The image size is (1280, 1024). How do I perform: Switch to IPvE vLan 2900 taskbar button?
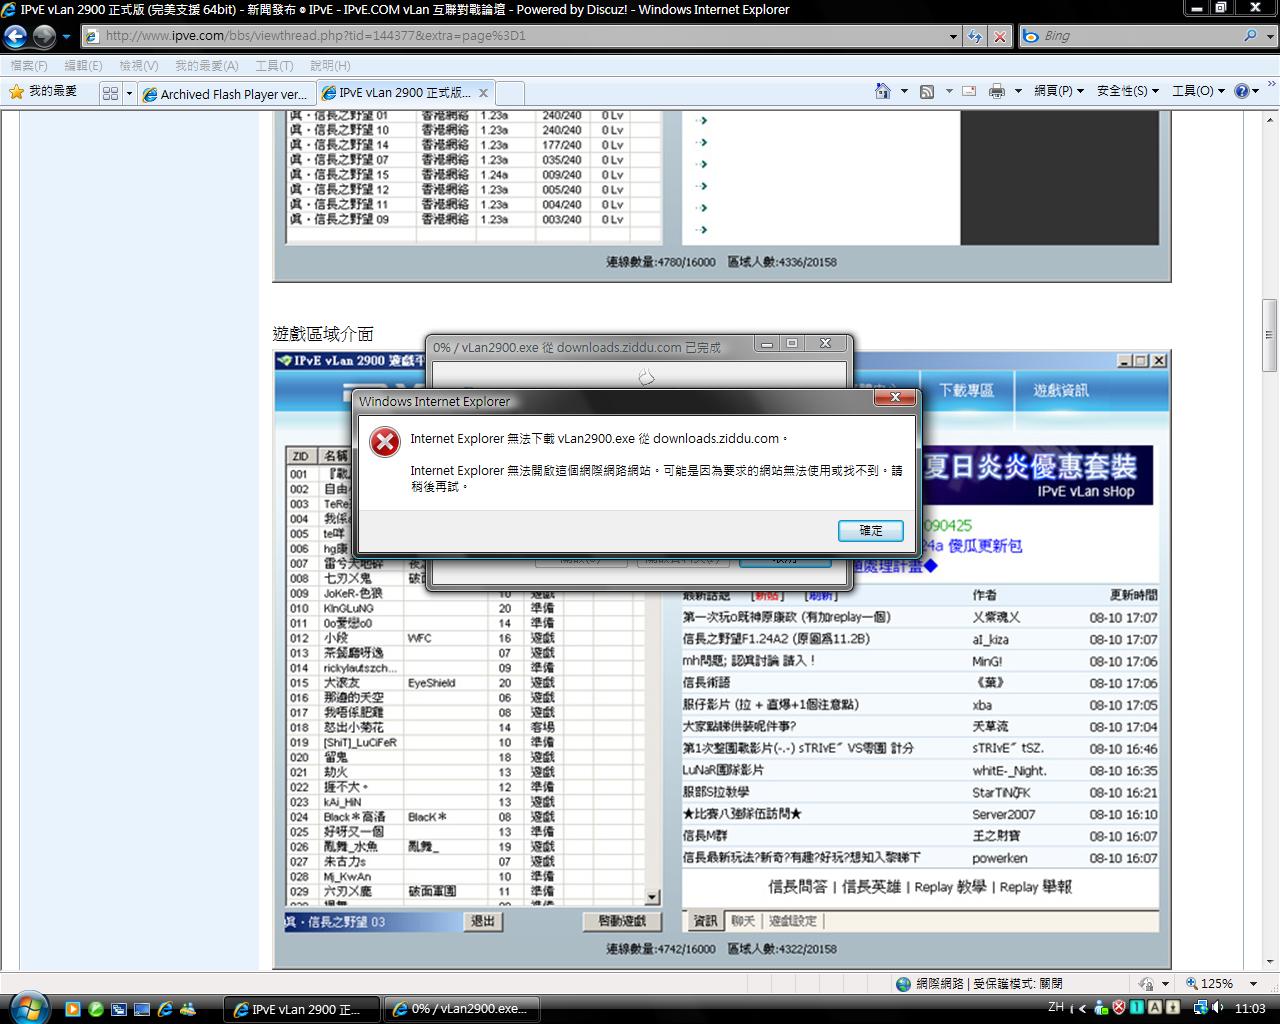click(302, 1009)
